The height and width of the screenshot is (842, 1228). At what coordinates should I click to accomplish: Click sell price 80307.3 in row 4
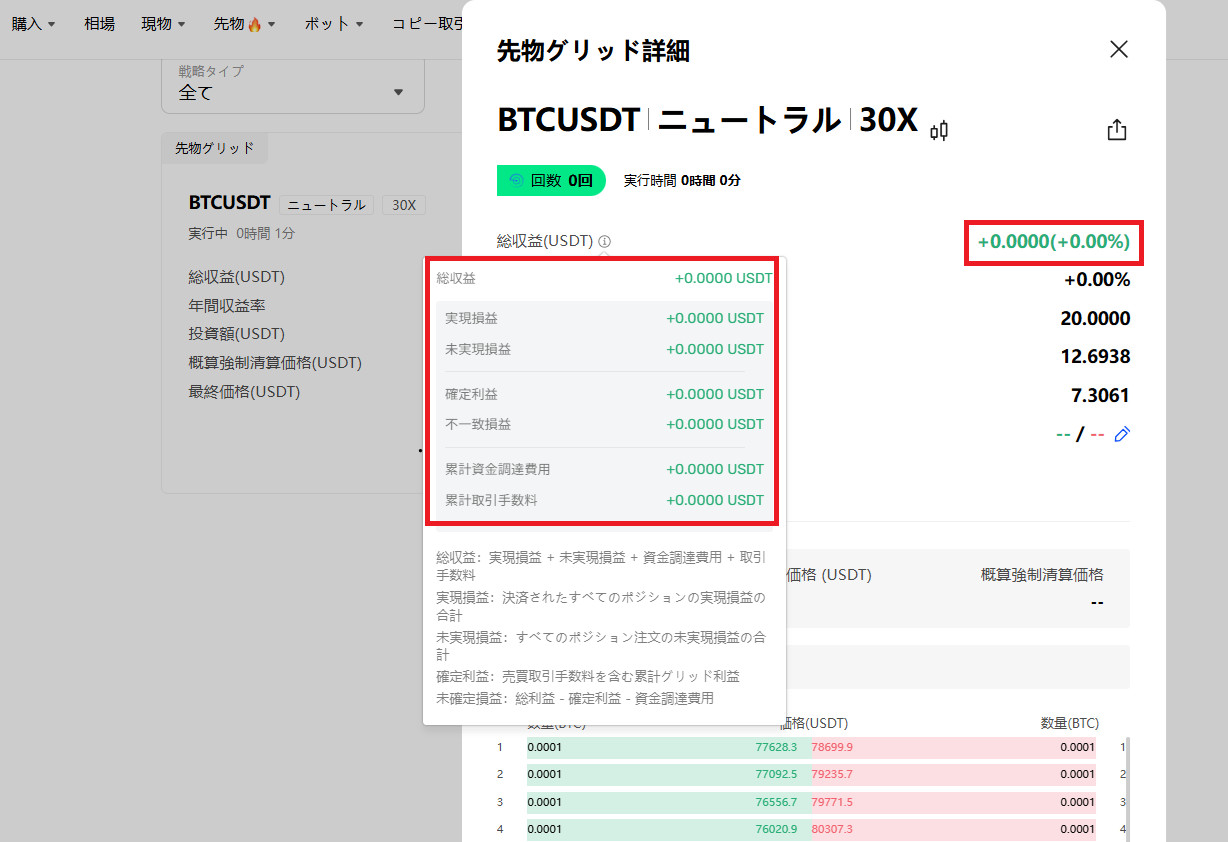[833, 829]
